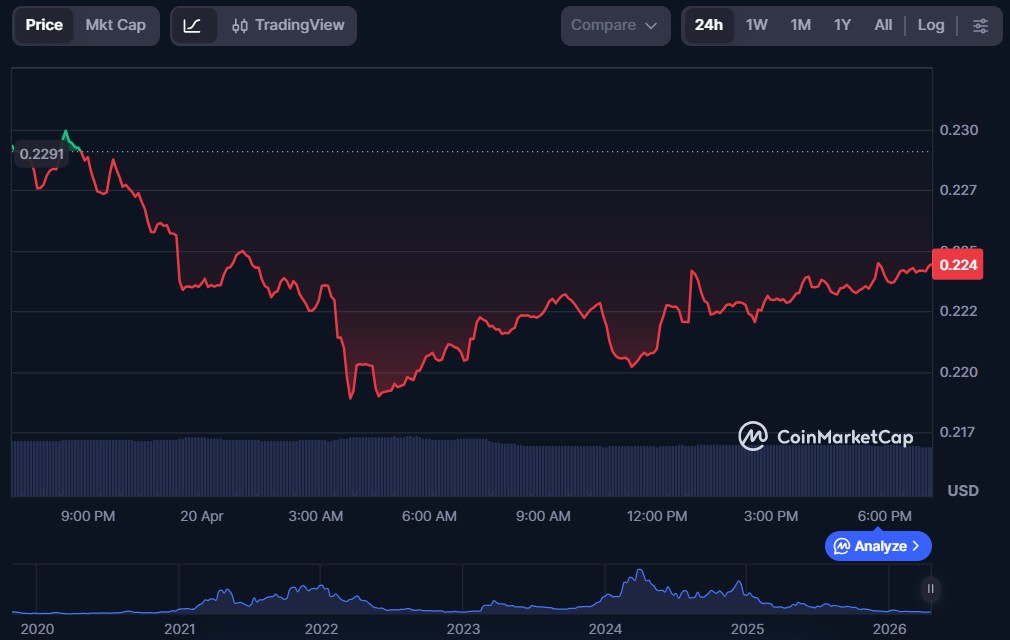Click the Analyze button

click(x=878, y=546)
